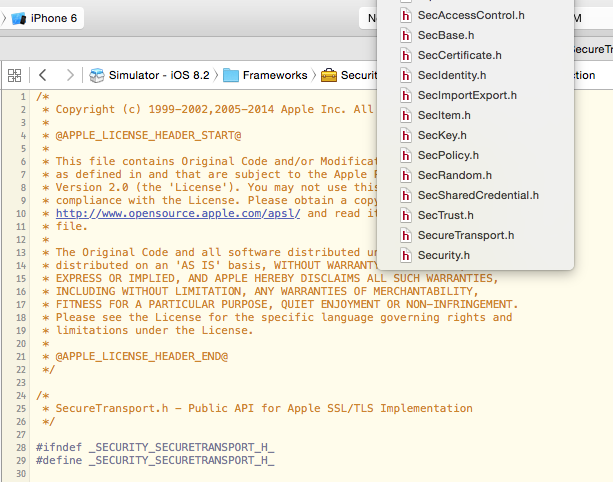Open the Frameworks jump bar segment
This screenshot has width=613, height=482.
275,75
